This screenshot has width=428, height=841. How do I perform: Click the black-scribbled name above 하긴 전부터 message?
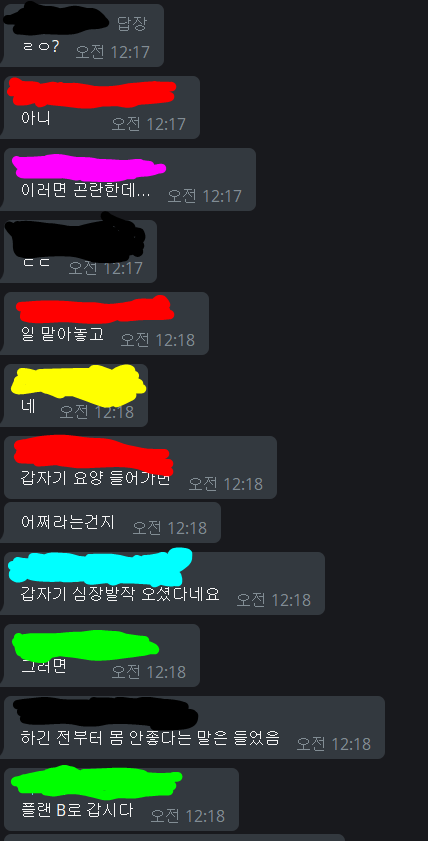pos(105,712)
